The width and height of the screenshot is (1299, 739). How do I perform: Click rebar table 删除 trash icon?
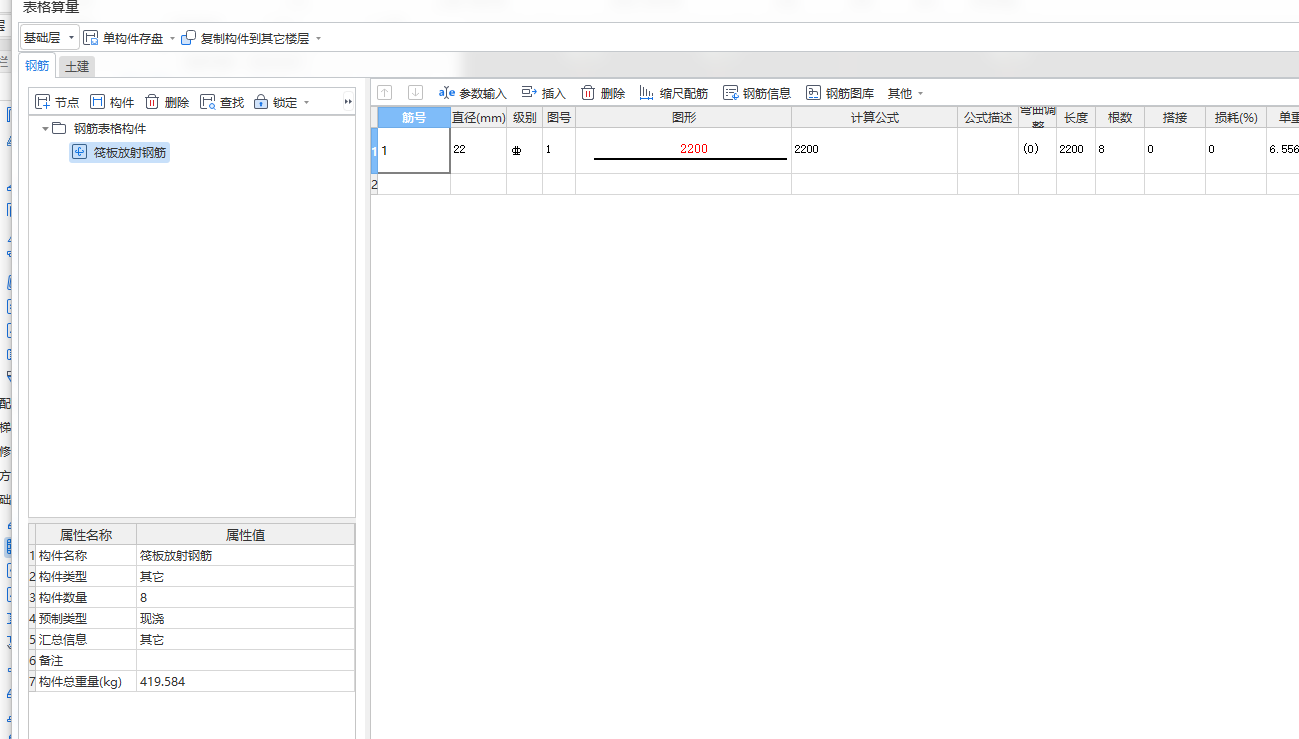pyautogui.click(x=589, y=93)
